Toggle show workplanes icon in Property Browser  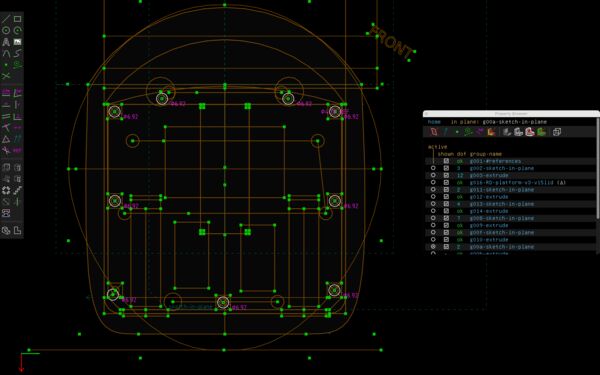(434, 132)
